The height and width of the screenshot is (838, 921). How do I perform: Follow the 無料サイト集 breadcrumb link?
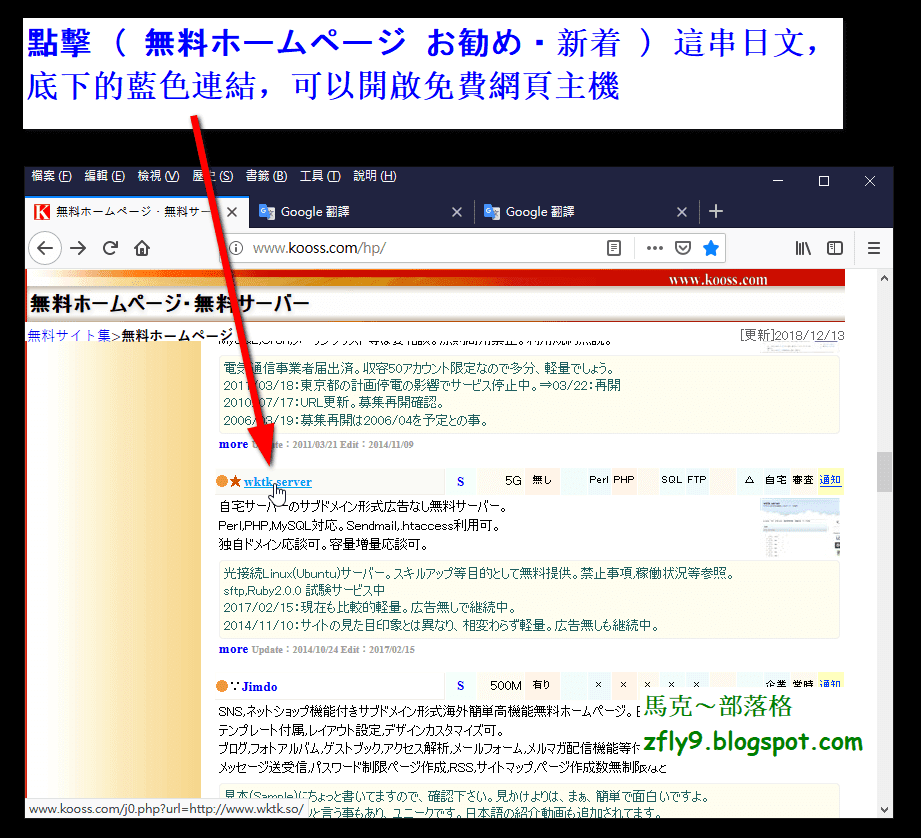pyautogui.click(x=69, y=335)
